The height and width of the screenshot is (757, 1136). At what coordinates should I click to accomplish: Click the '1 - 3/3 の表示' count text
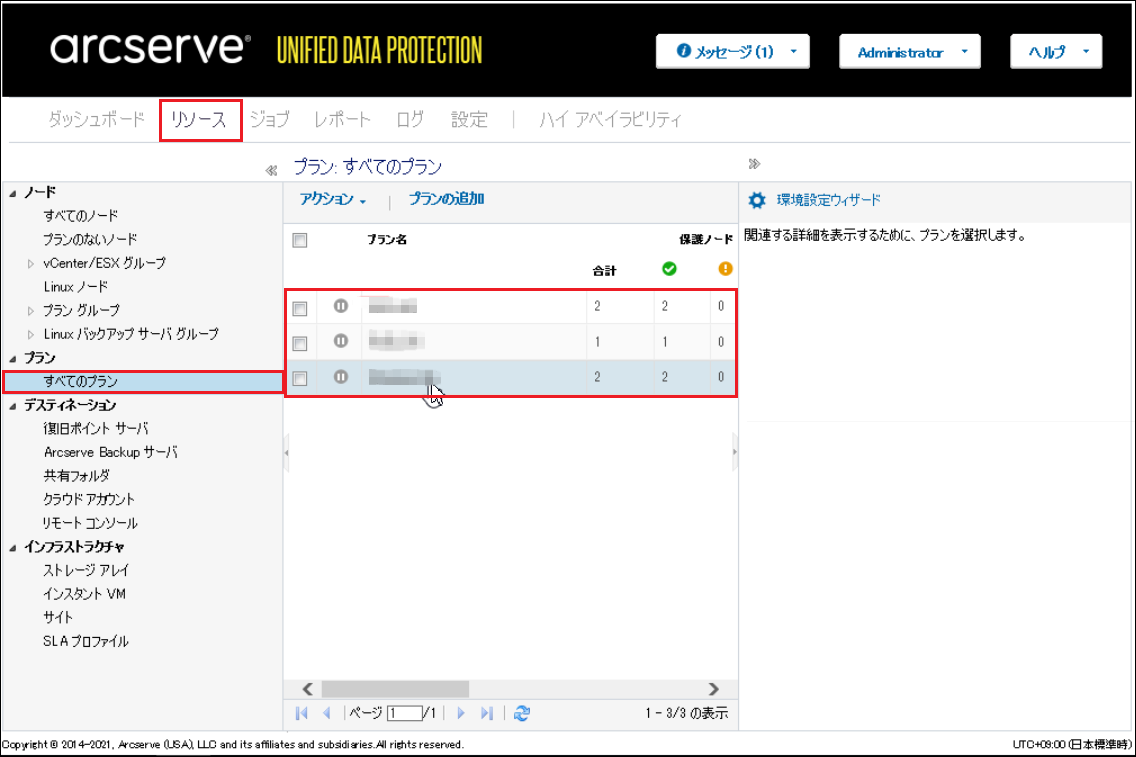point(687,714)
